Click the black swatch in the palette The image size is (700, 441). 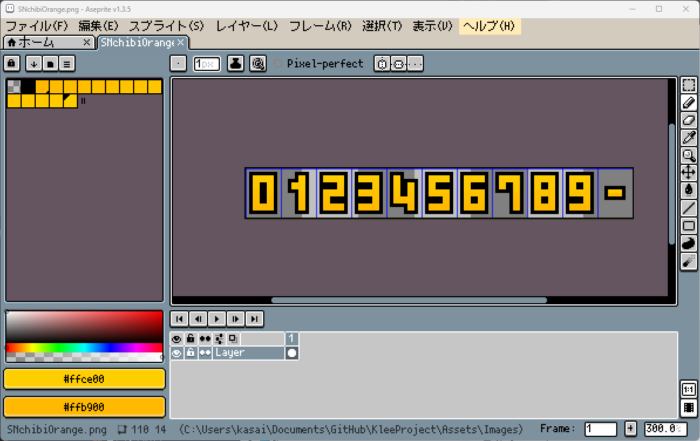coord(28,87)
